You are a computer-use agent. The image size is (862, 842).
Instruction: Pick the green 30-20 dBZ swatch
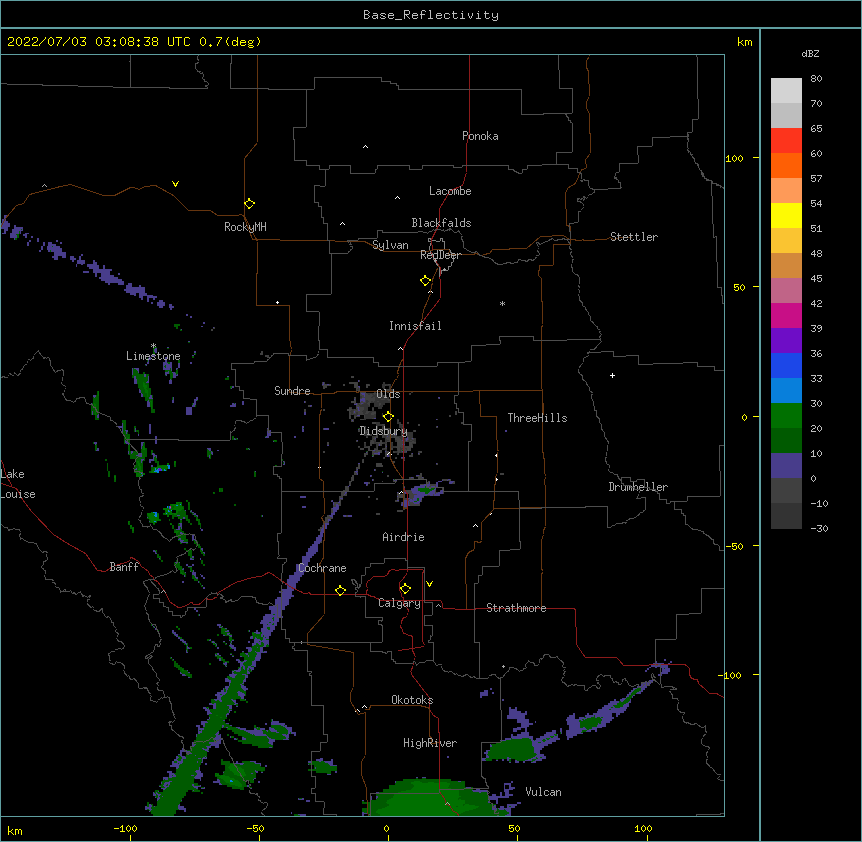[786, 416]
